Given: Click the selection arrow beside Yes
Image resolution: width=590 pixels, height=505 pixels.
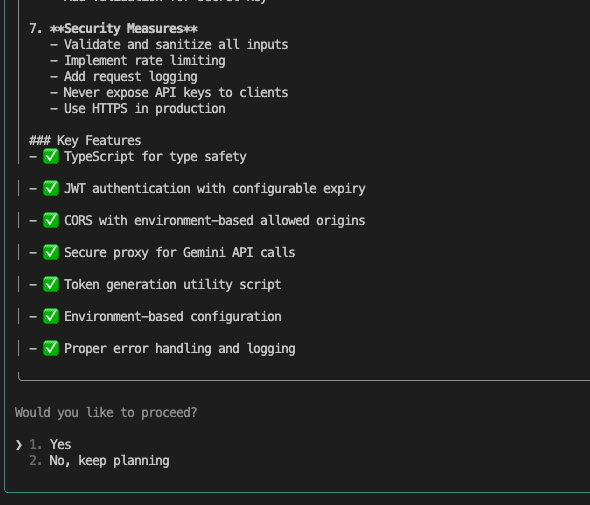Looking at the screenshot, I should (19, 445).
